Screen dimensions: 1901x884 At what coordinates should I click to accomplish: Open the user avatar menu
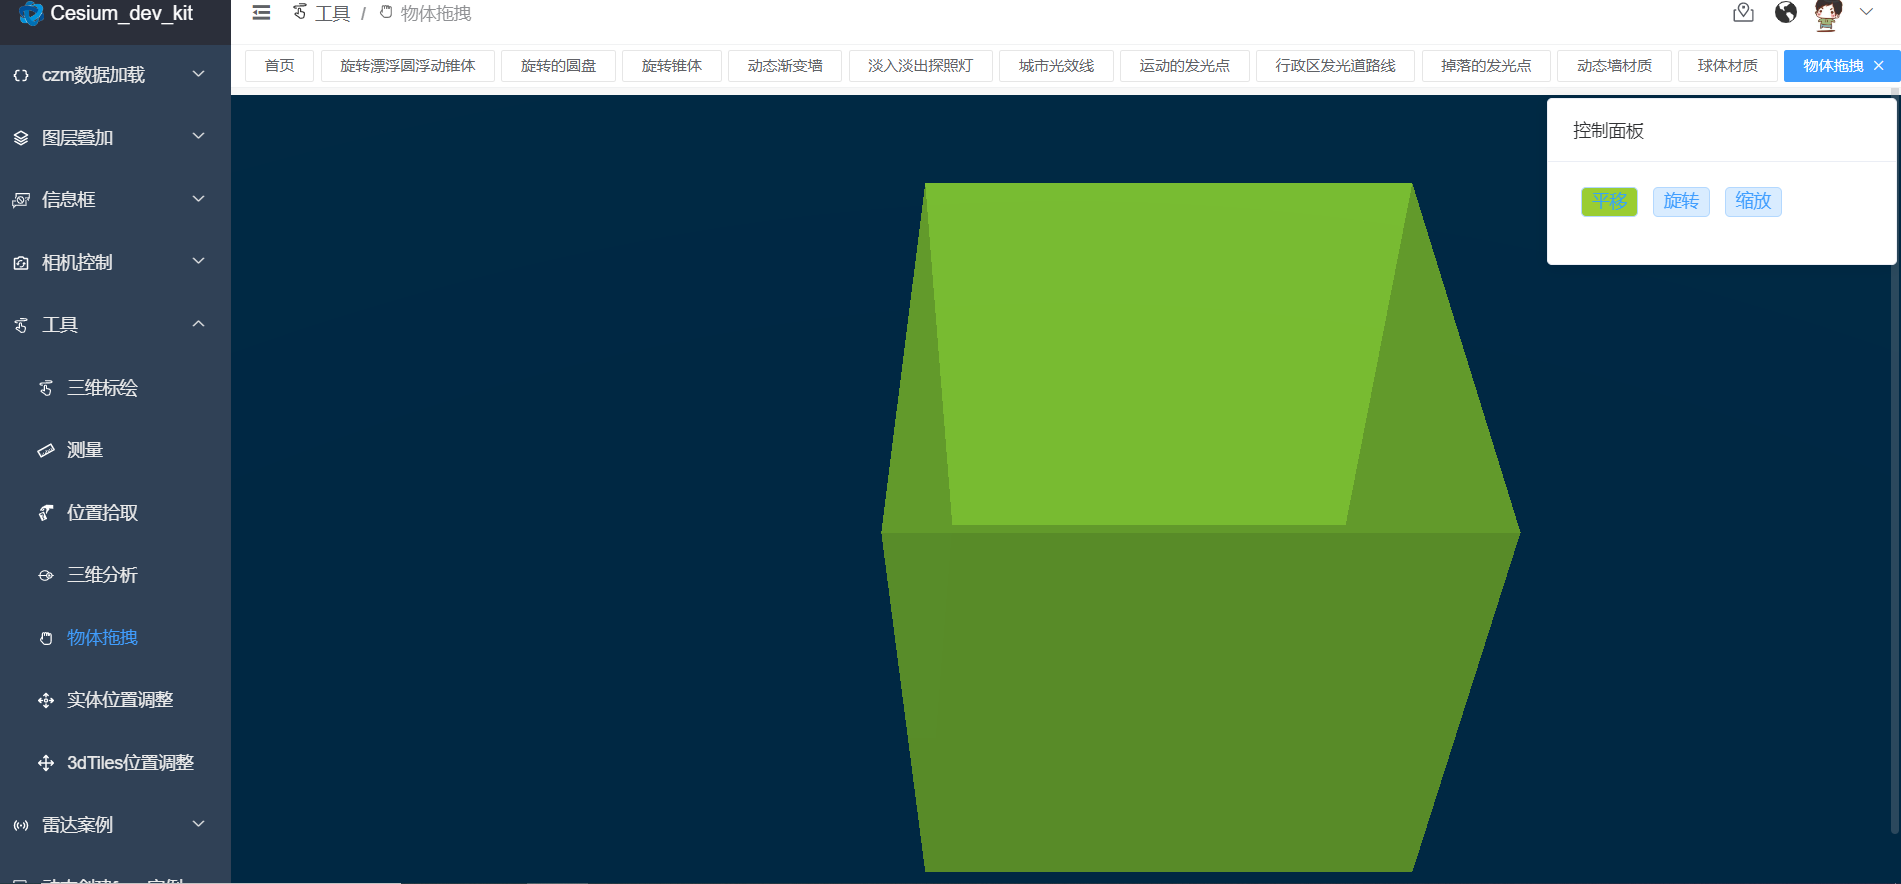(x=1828, y=14)
